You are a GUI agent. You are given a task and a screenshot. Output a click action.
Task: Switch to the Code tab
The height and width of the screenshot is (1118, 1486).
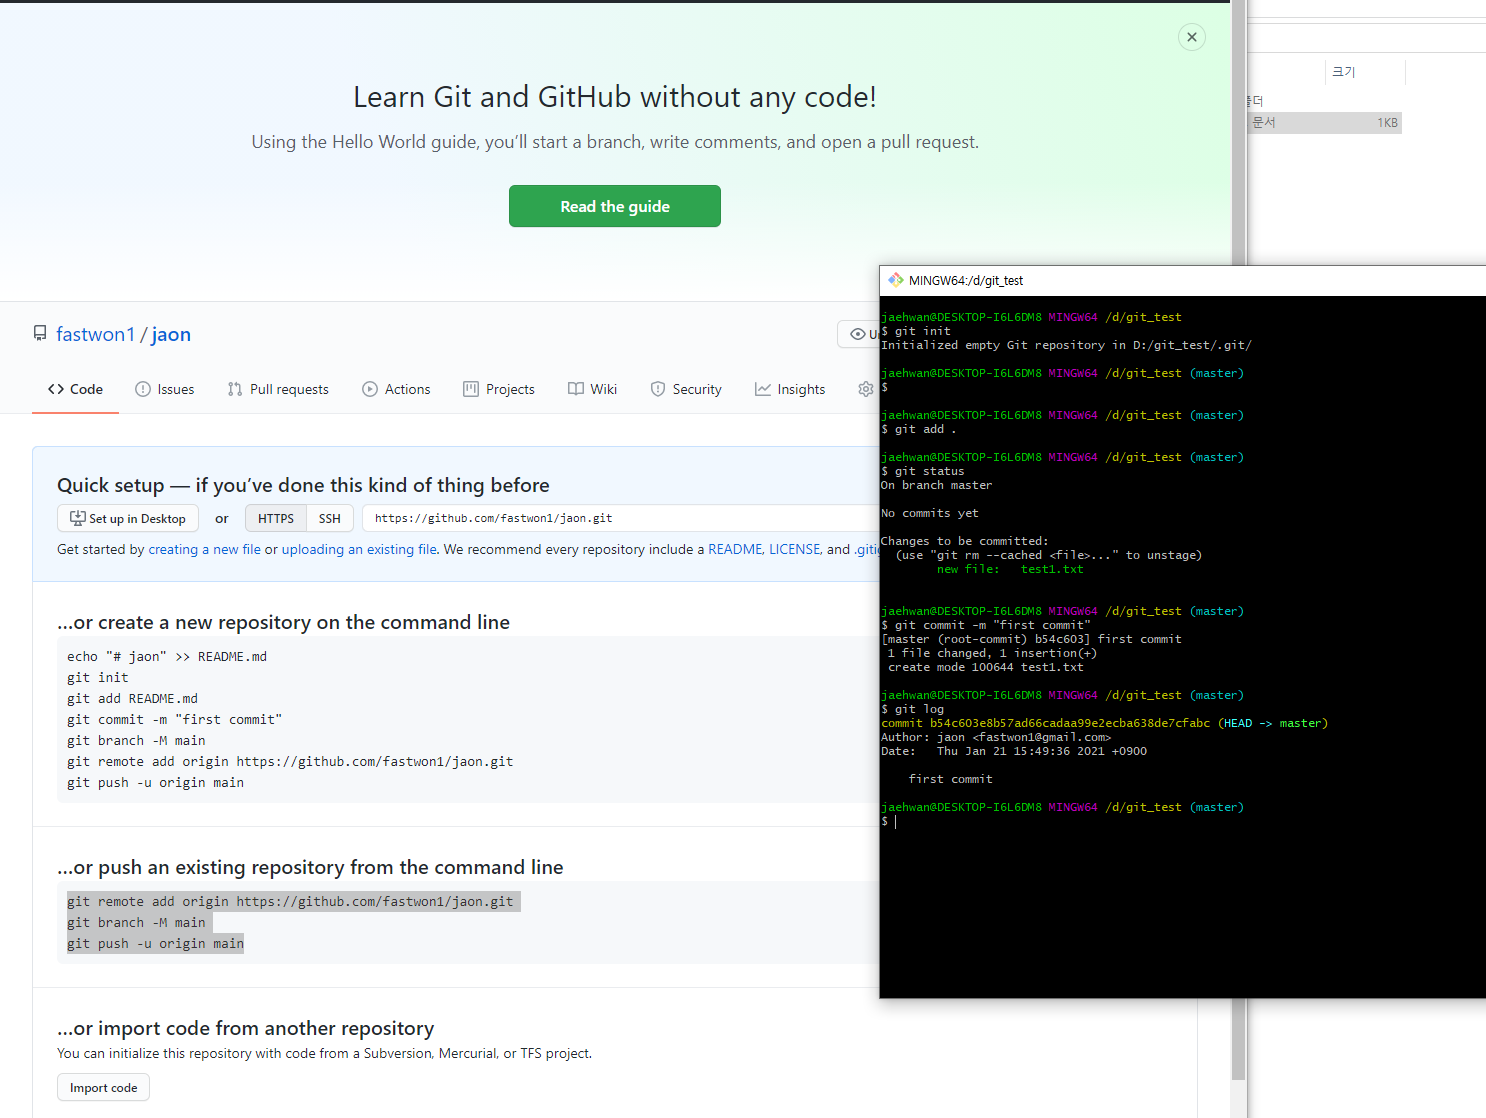coord(75,389)
